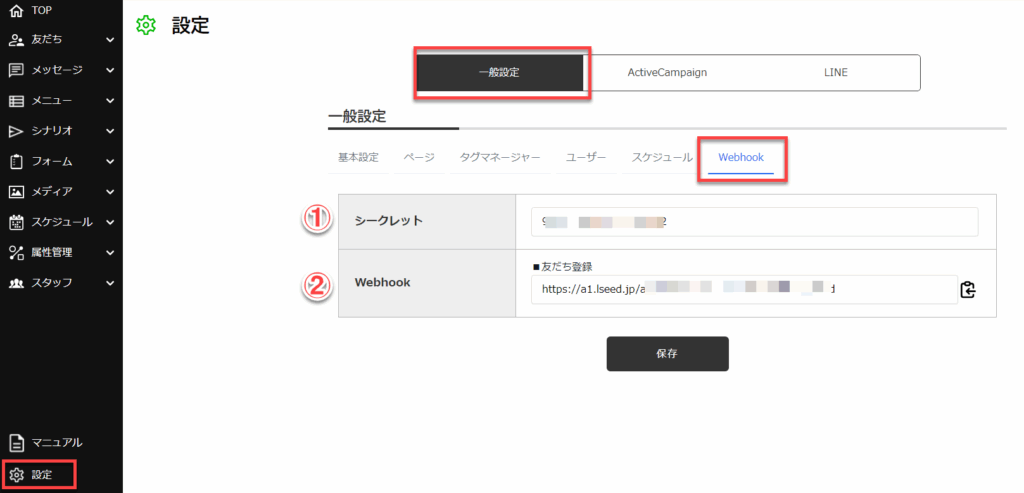Viewport: 1024px width, 493px height.
Task: Expand the スケジュール sidebar chevron
Action: tap(110, 222)
